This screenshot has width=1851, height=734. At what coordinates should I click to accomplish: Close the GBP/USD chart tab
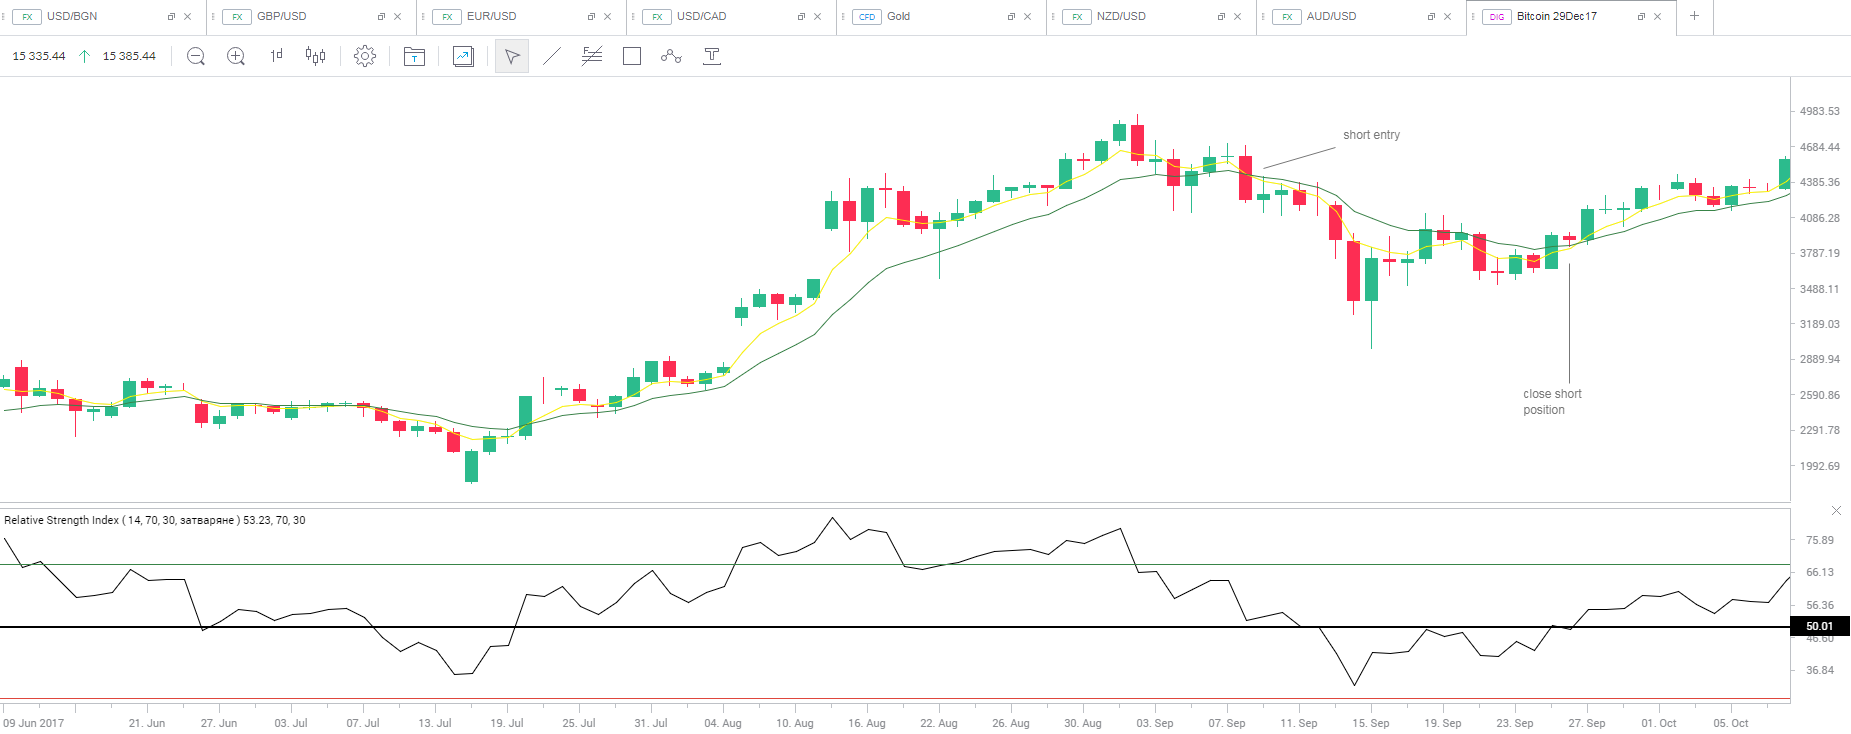[x=398, y=17]
